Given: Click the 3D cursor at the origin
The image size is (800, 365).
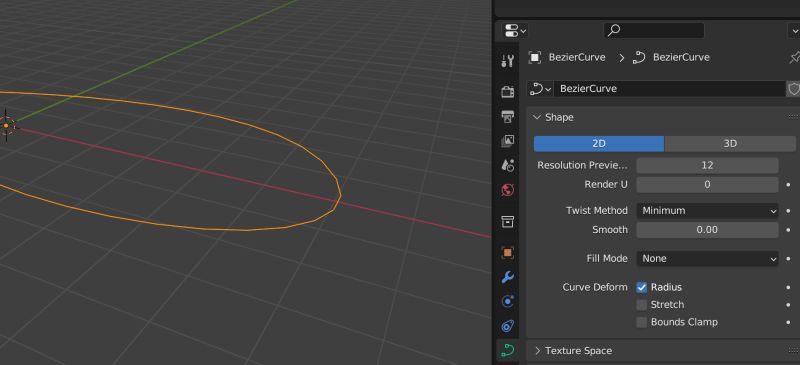Looking at the screenshot, I should [x=6, y=125].
